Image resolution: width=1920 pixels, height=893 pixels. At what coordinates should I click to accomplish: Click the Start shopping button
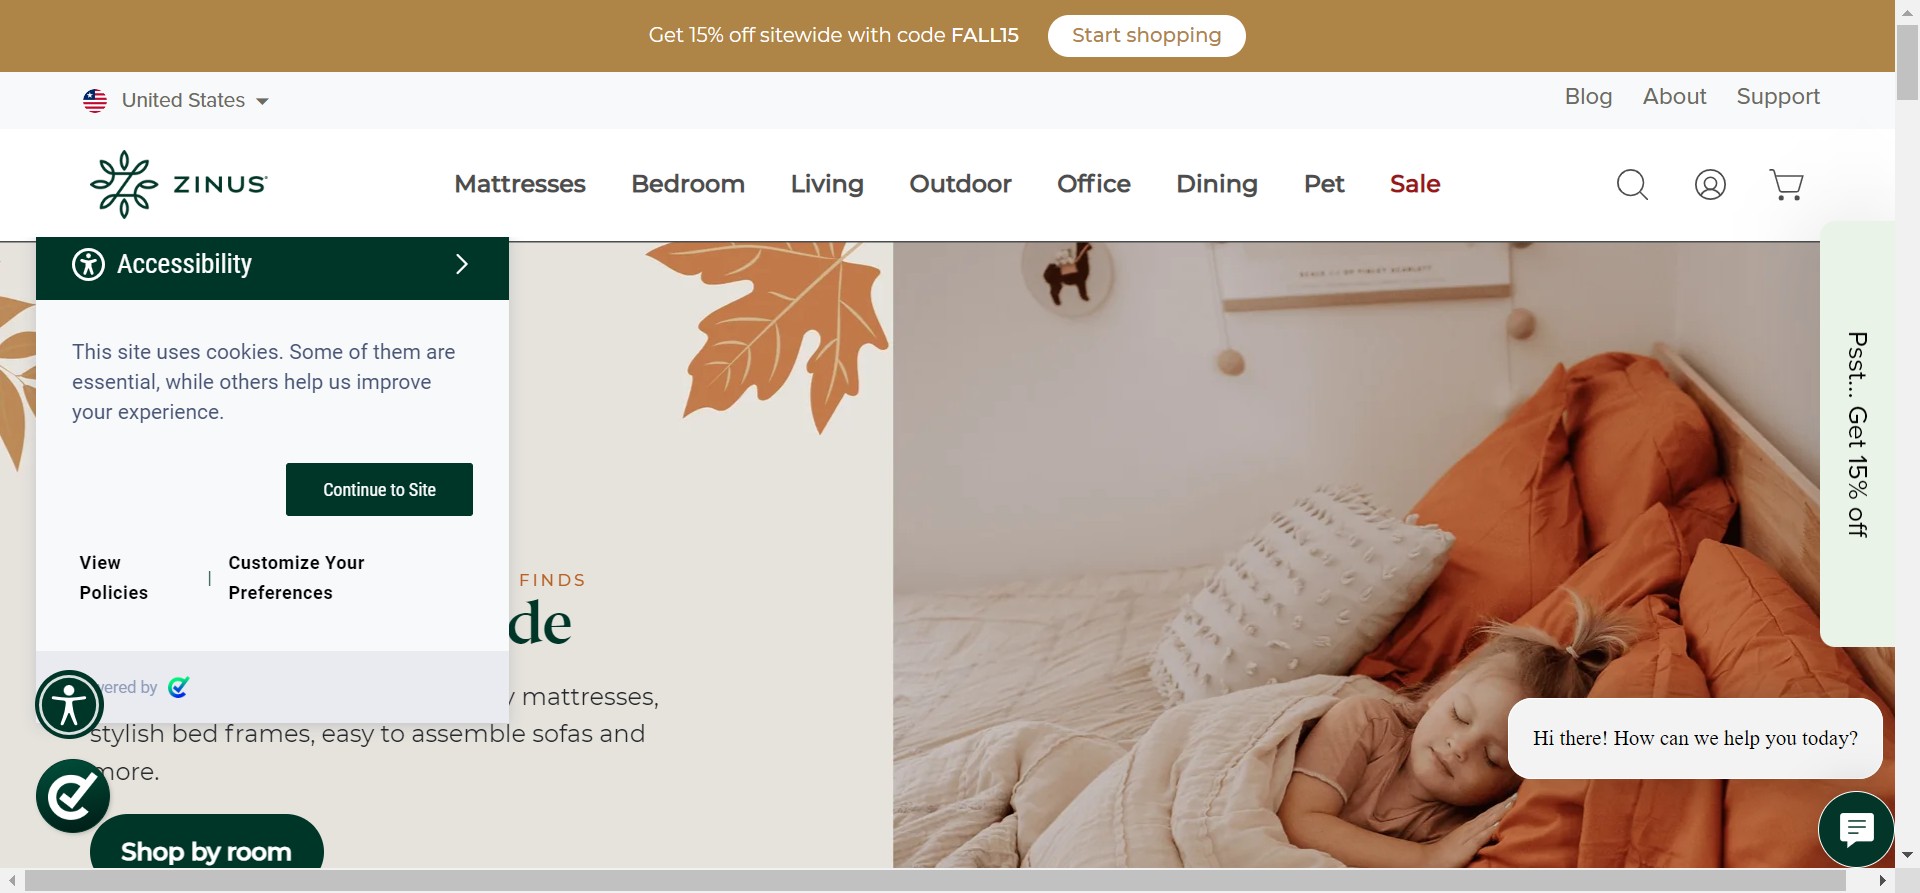(x=1146, y=36)
